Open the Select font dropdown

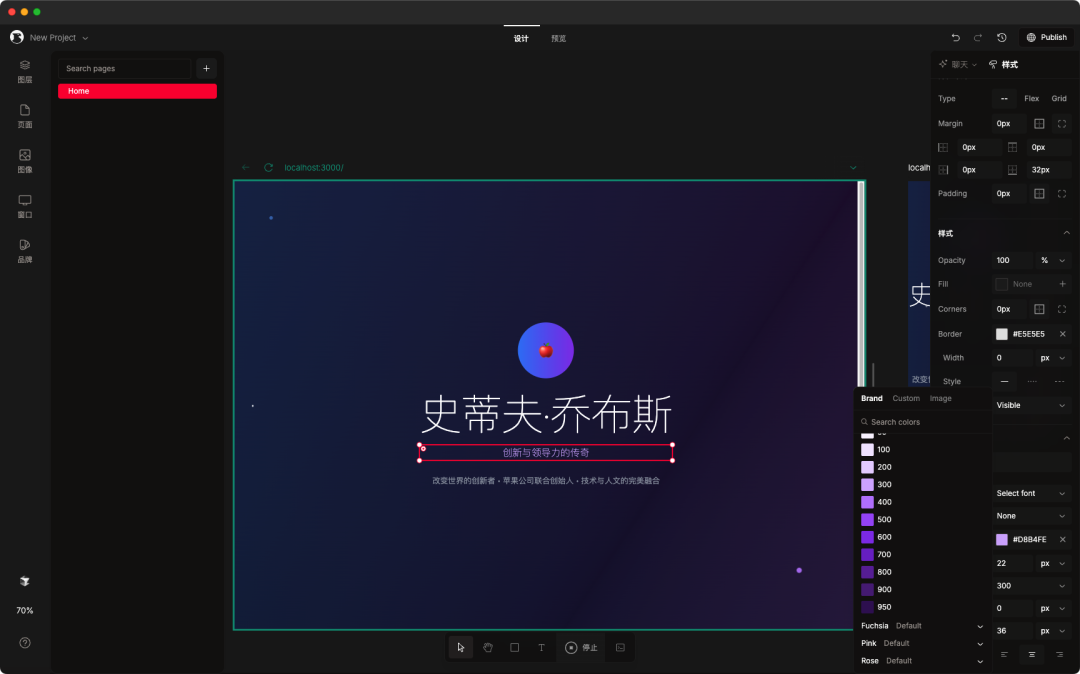[x=1031, y=493]
